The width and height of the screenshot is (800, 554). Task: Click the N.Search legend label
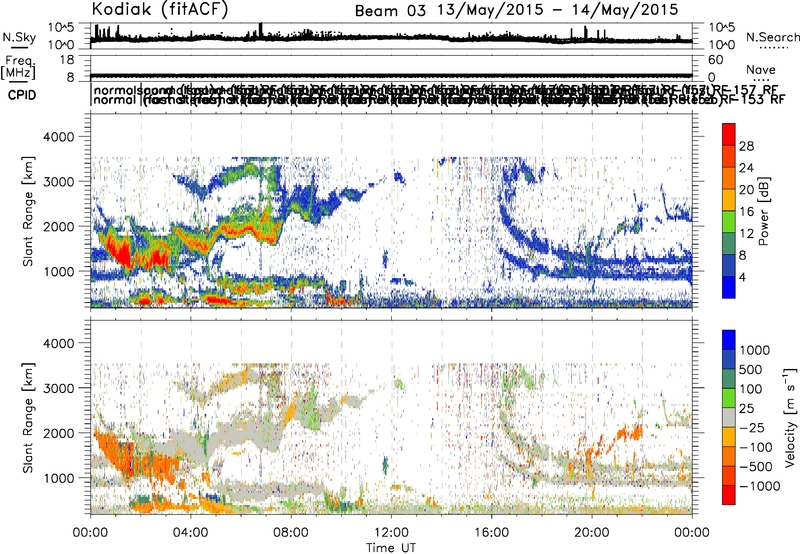coord(772,37)
